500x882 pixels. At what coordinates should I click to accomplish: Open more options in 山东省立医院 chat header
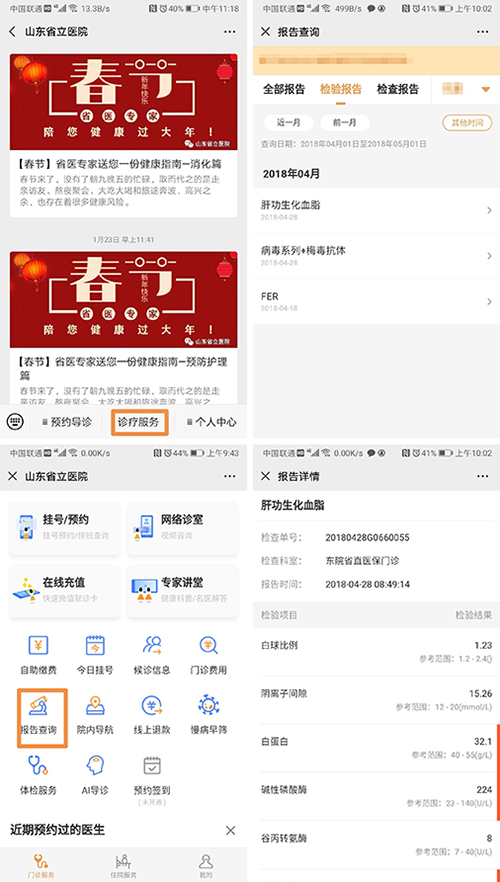click(229, 32)
